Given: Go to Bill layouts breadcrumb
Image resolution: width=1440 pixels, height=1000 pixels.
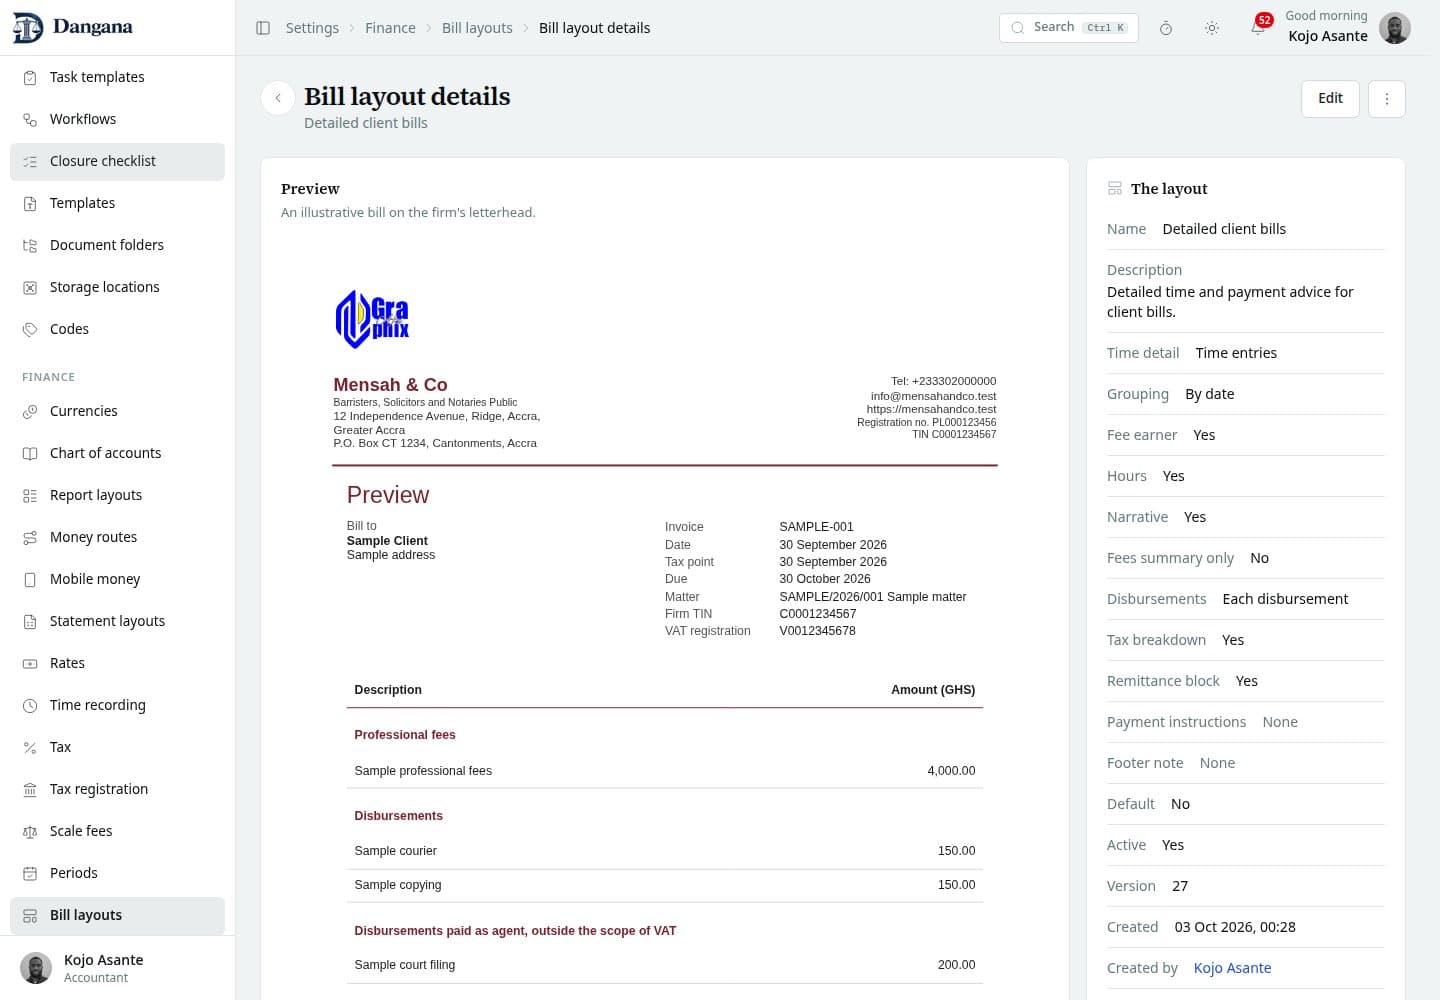Looking at the screenshot, I should pyautogui.click(x=477, y=28).
